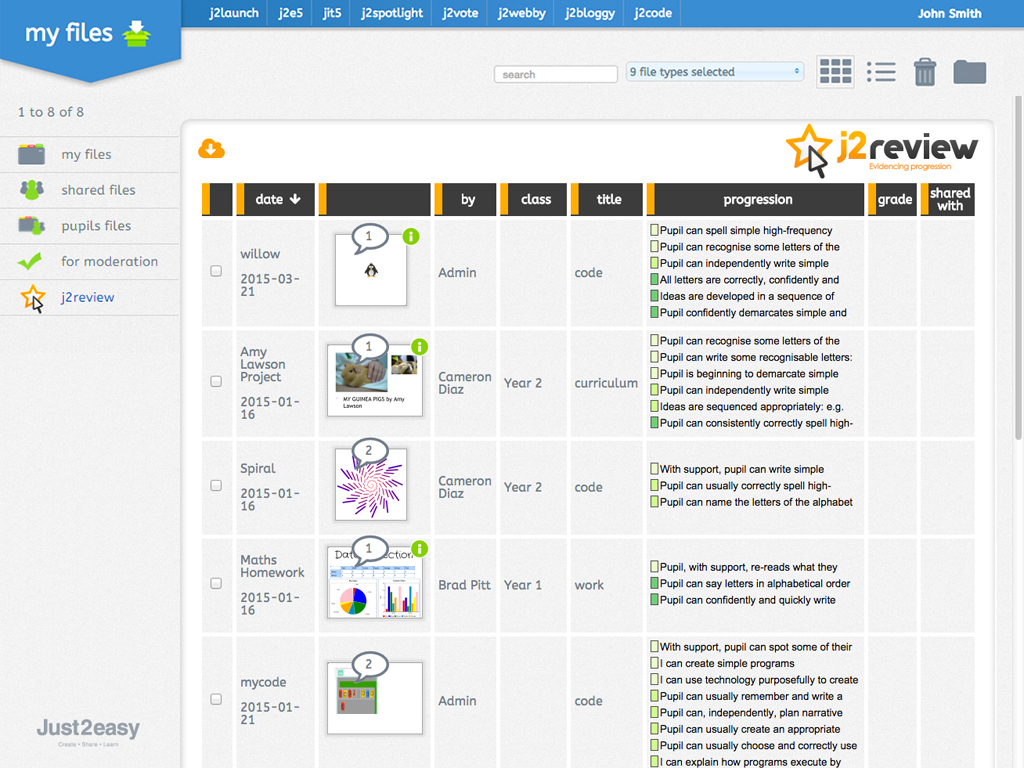Select the Amy Lawson Project checkbox
1024x768 pixels.
[x=216, y=381]
